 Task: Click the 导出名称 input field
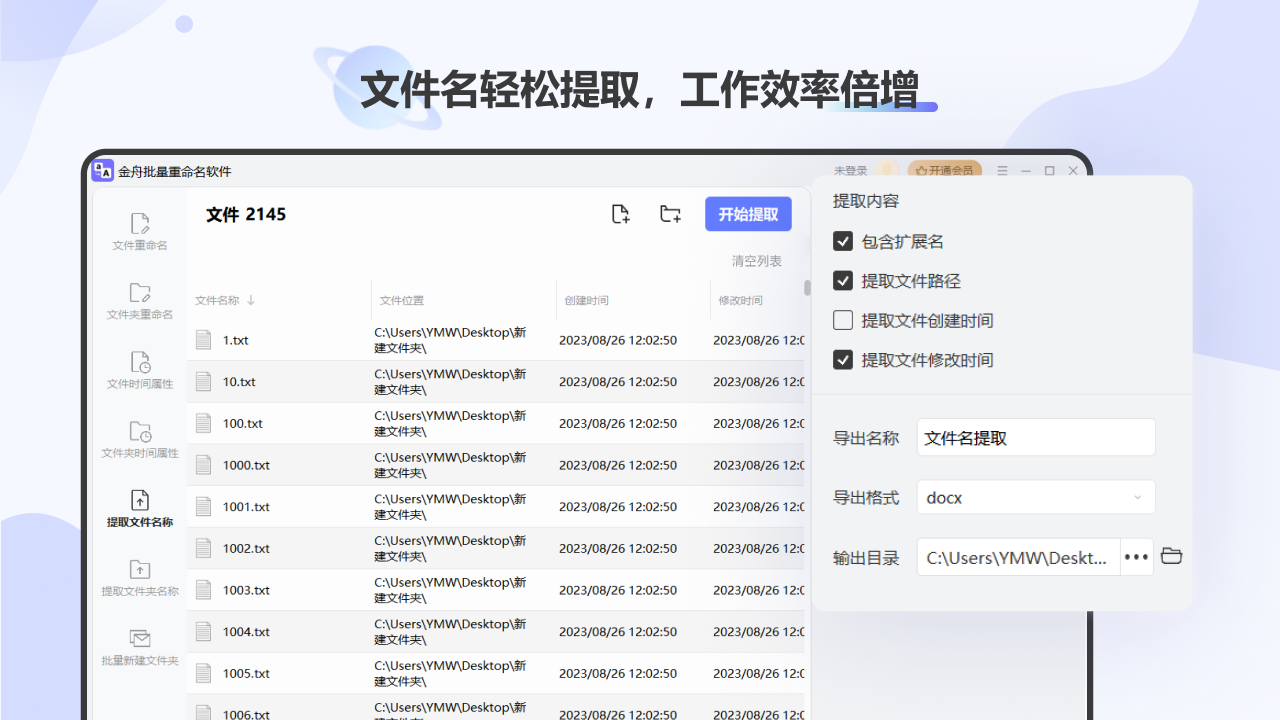click(1035, 437)
